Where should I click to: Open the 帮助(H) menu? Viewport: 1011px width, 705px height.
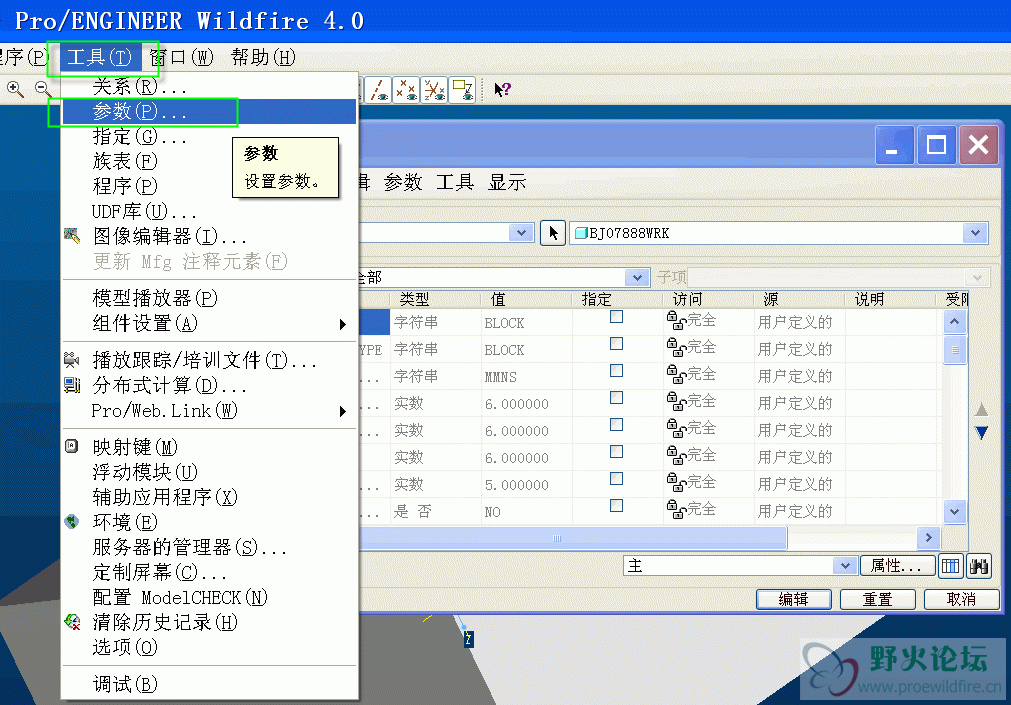point(263,57)
